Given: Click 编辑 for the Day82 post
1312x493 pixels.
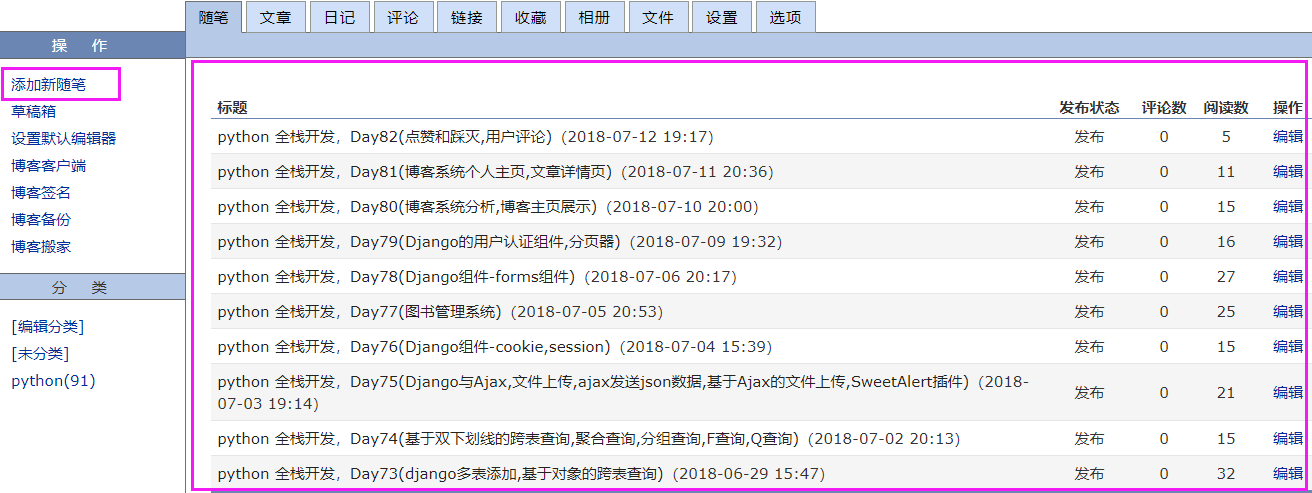Looking at the screenshot, I should tap(1287, 137).
